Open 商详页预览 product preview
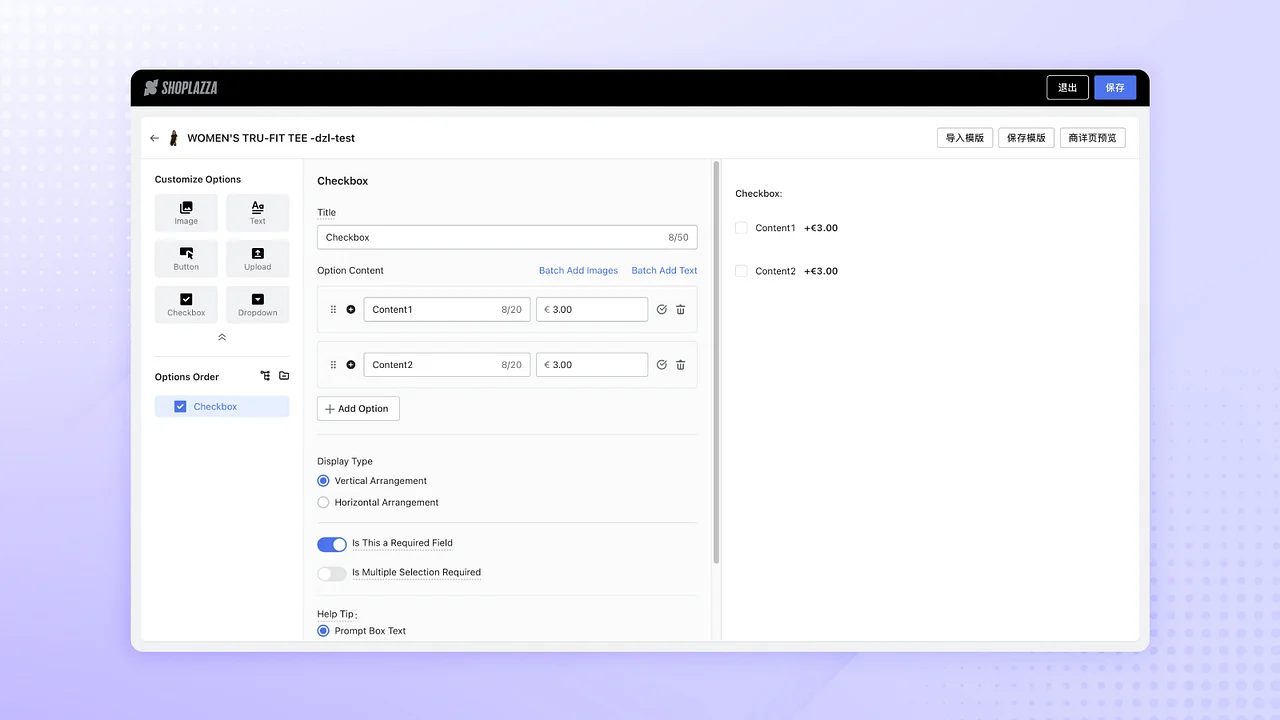Screen dimensions: 1280x720 1092,137
